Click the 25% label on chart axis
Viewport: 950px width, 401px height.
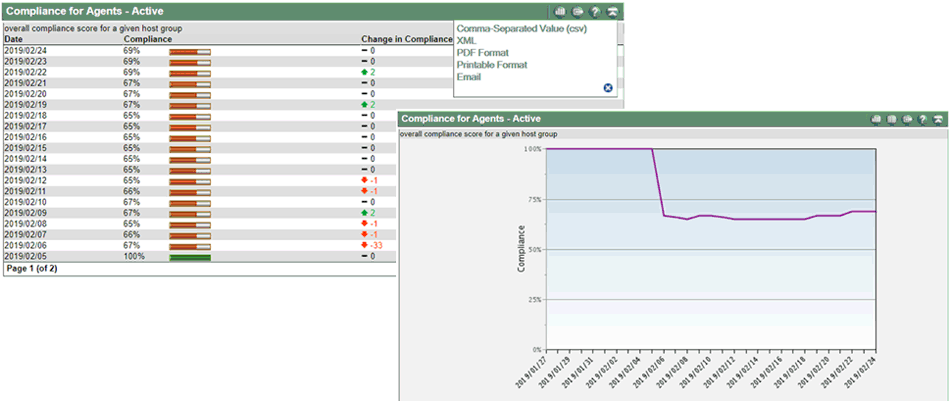coord(534,300)
